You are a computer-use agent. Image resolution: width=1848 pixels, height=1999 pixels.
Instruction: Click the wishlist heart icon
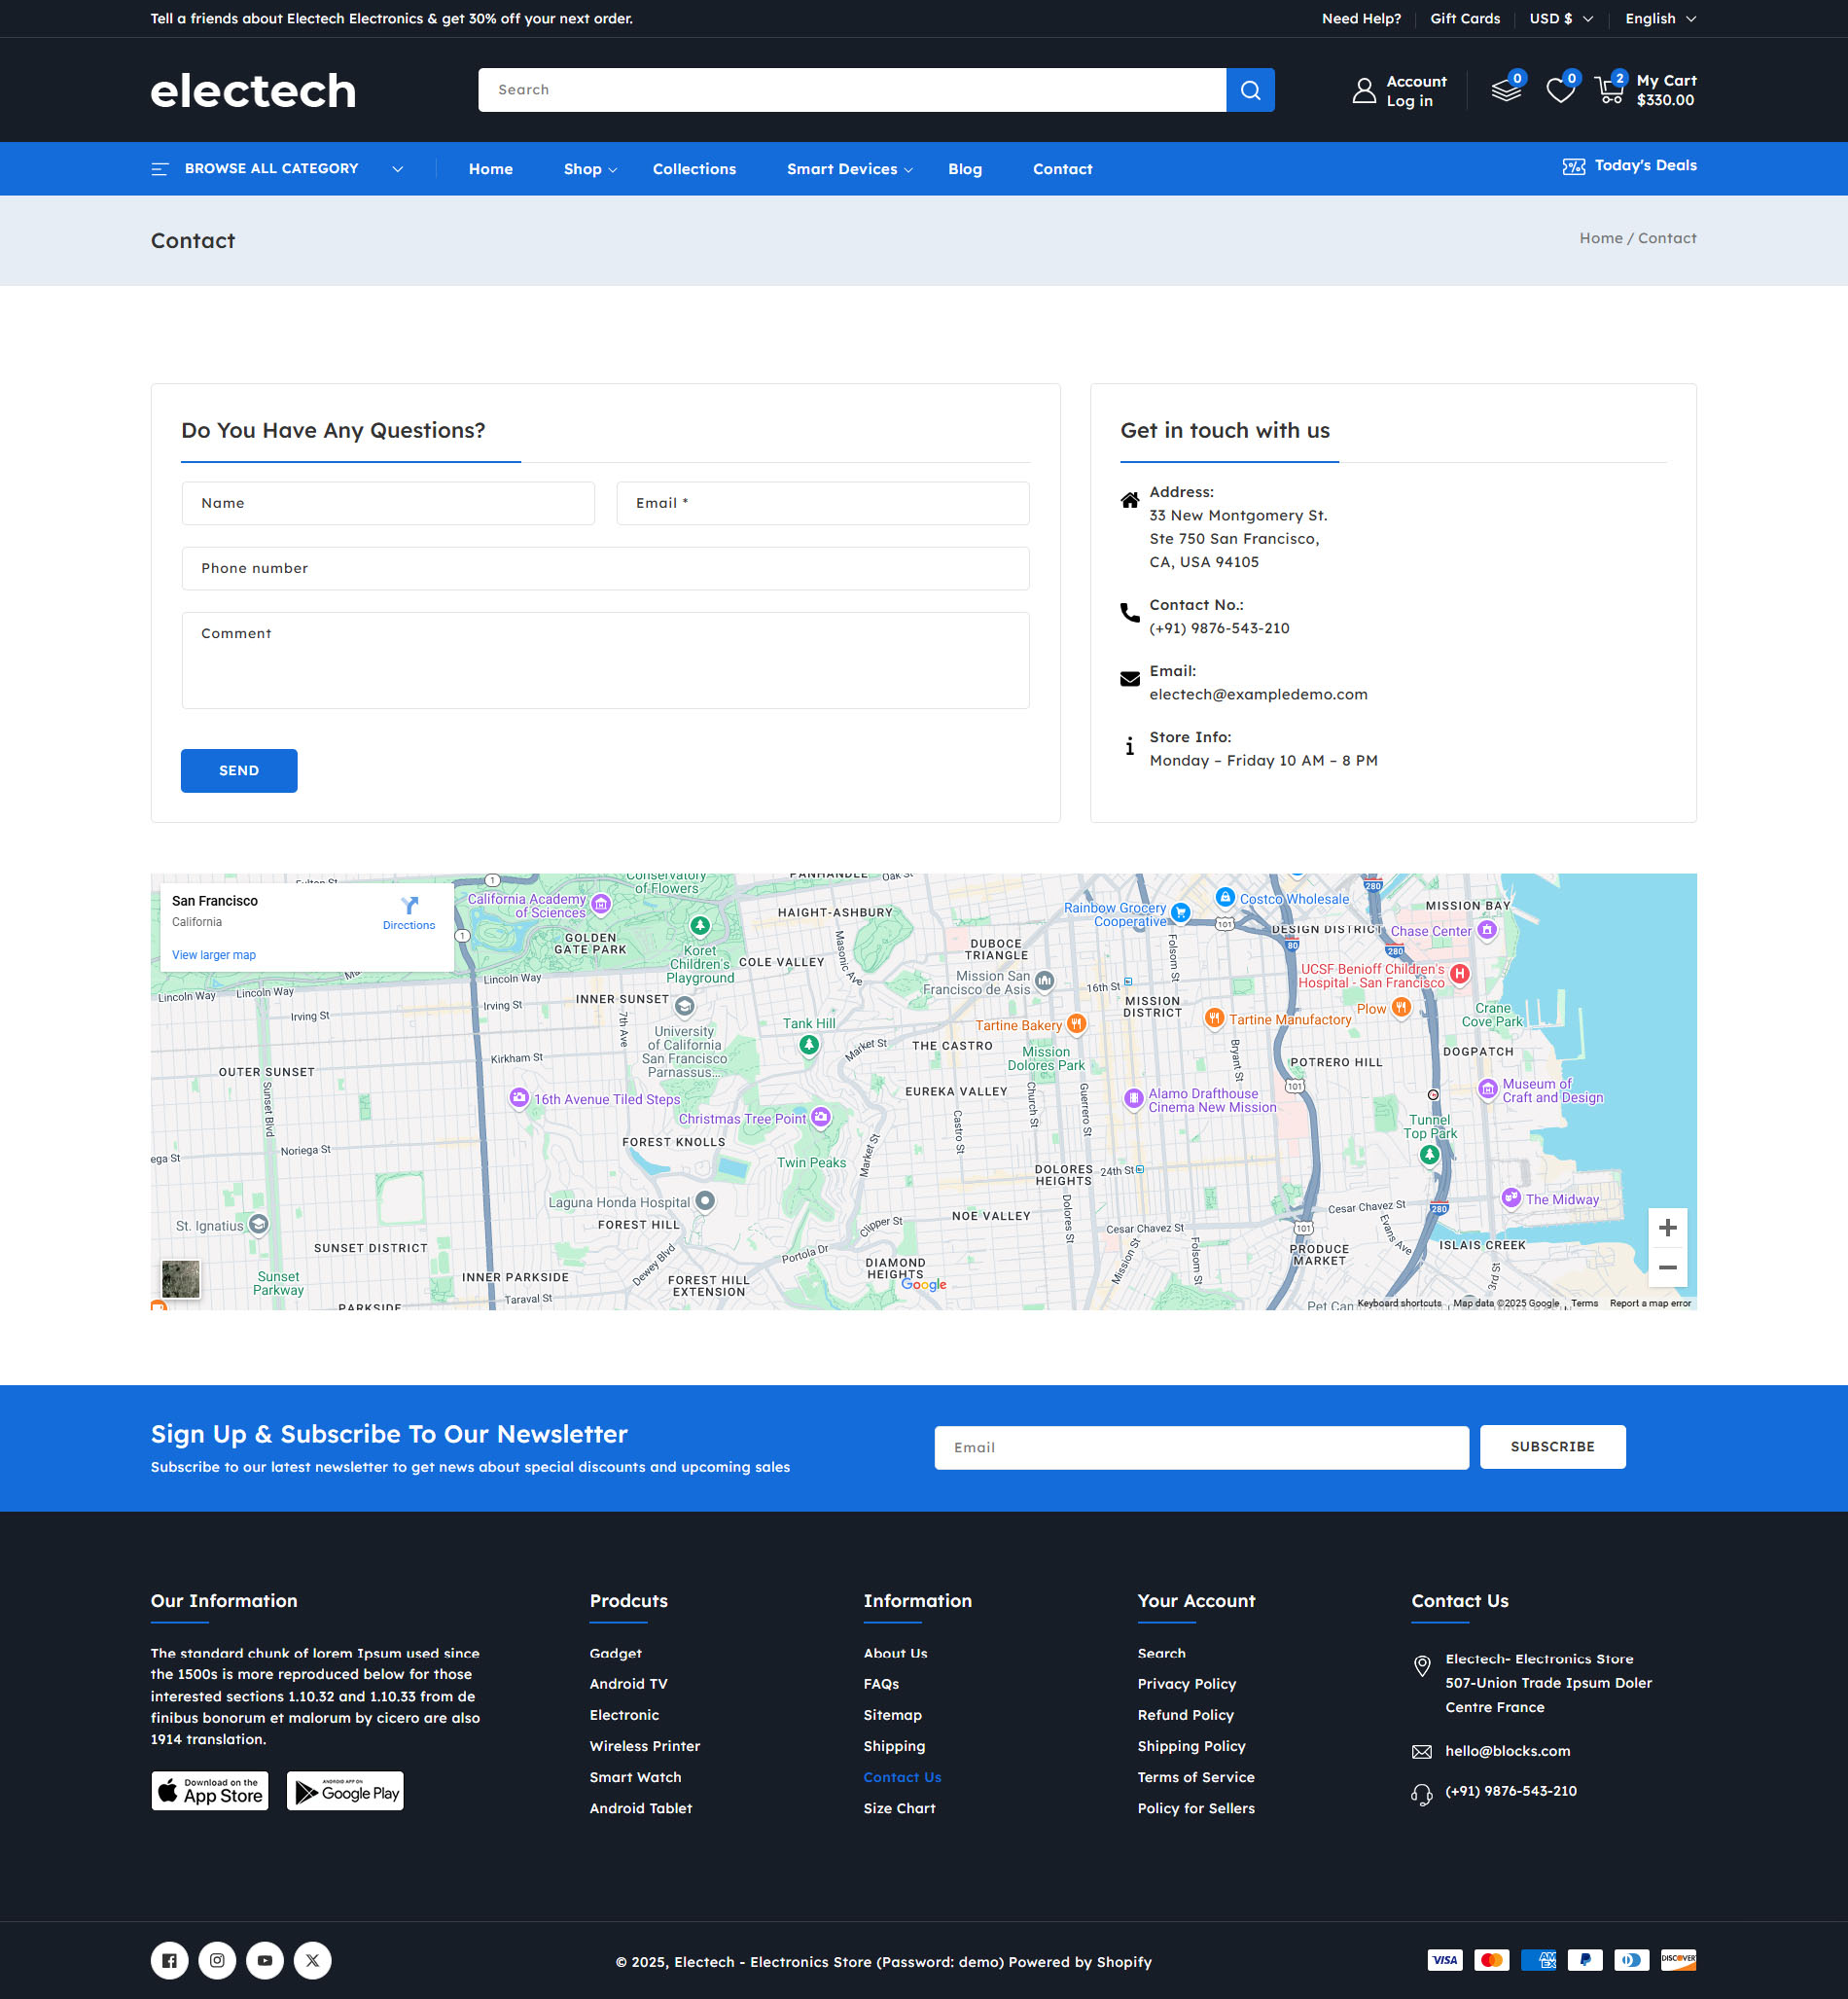(x=1558, y=91)
